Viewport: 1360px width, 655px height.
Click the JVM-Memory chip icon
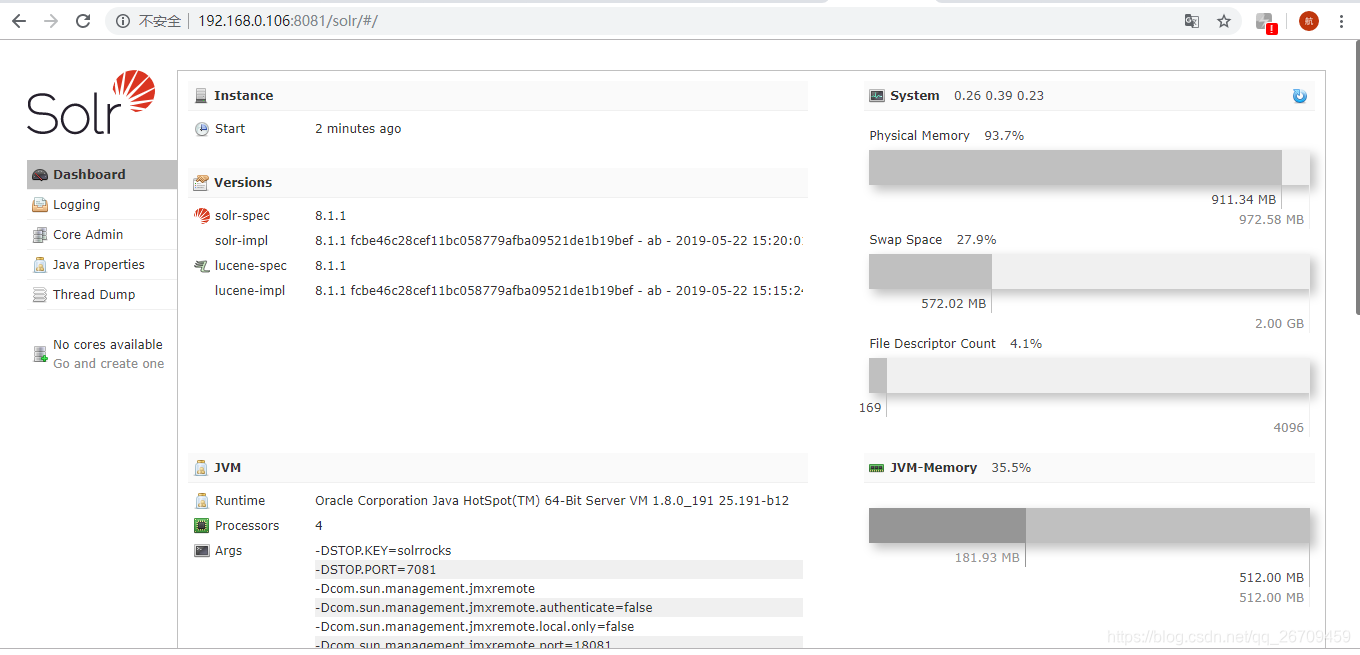pyautogui.click(x=877, y=468)
